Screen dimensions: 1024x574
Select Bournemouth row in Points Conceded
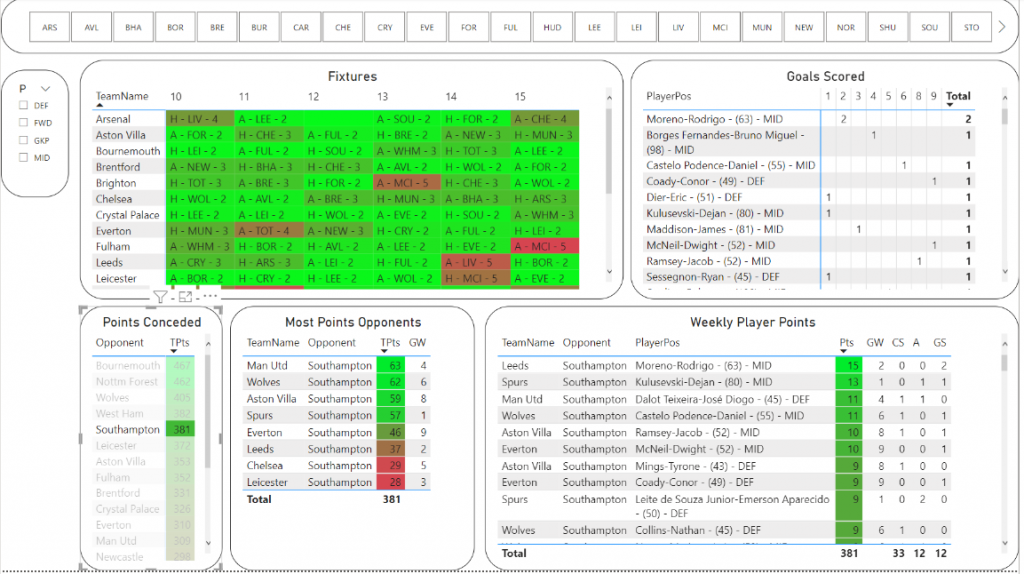click(x=128, y=366)
